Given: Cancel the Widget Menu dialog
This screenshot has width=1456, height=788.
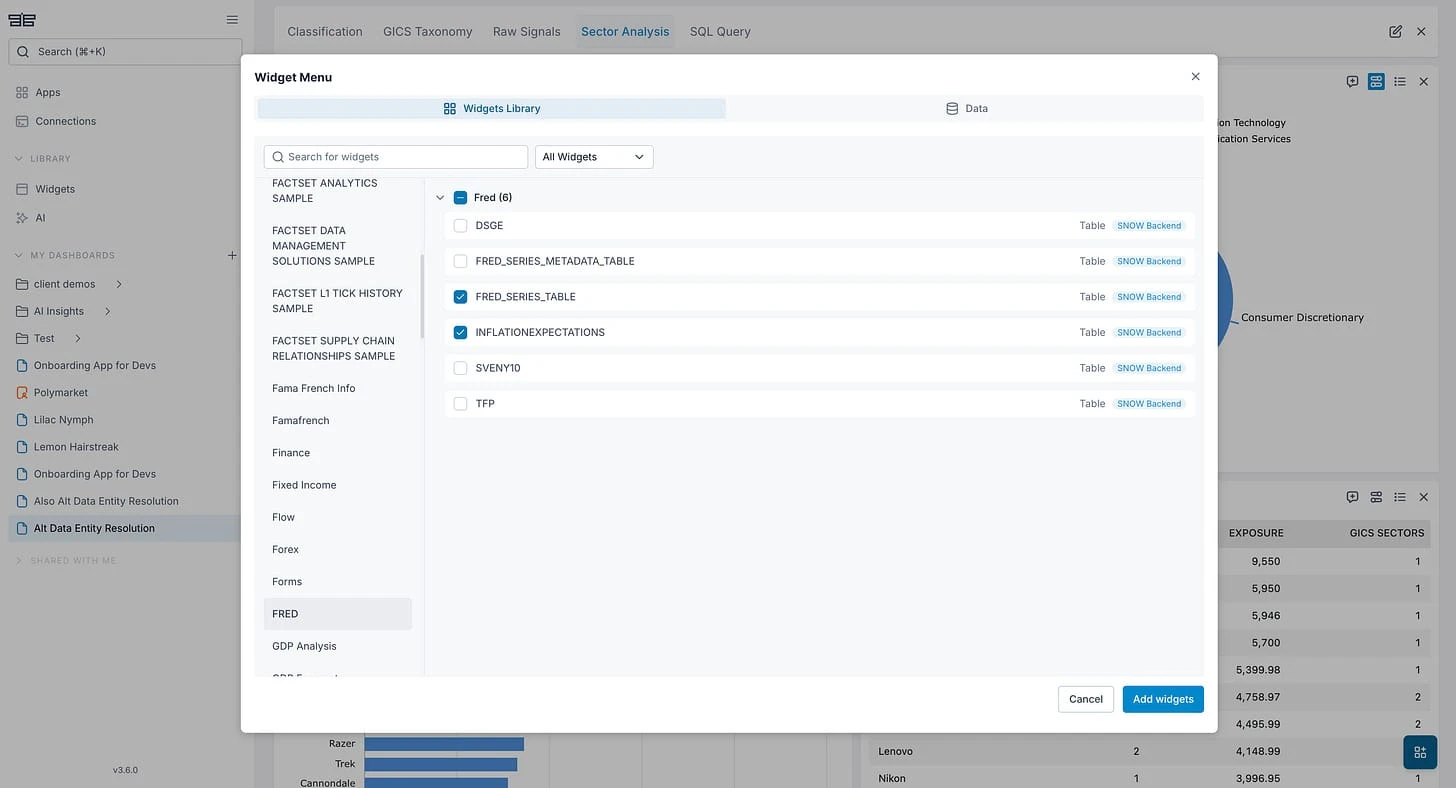Looking at the screenshot, I should click(x=1085, y=699).
